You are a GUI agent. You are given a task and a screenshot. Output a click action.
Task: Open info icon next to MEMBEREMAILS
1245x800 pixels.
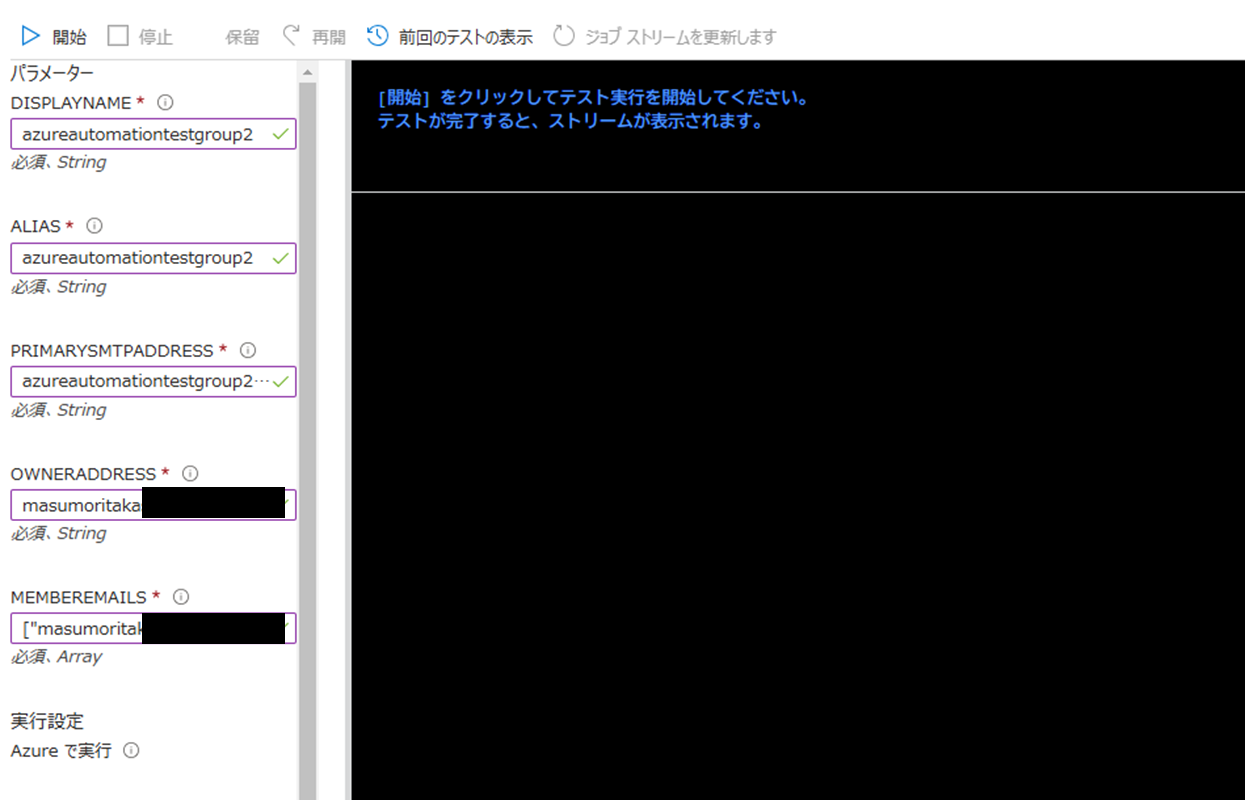tap(181, 597)
